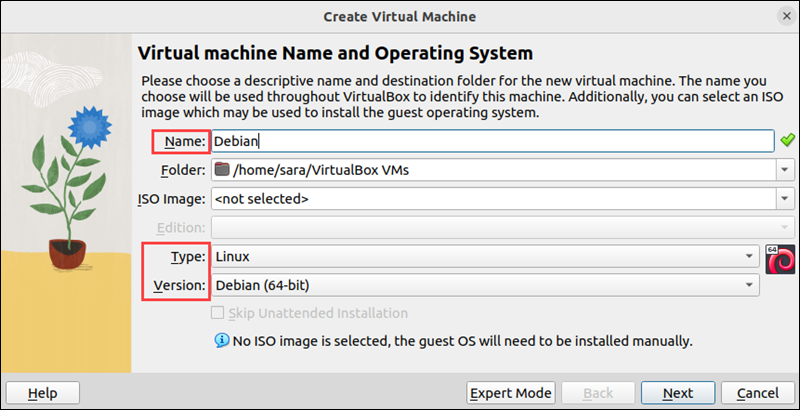Click the Virtual machine Name and Operating System heading
The height and width of the screenshot is (410, 800).
[x=336, y=53]
